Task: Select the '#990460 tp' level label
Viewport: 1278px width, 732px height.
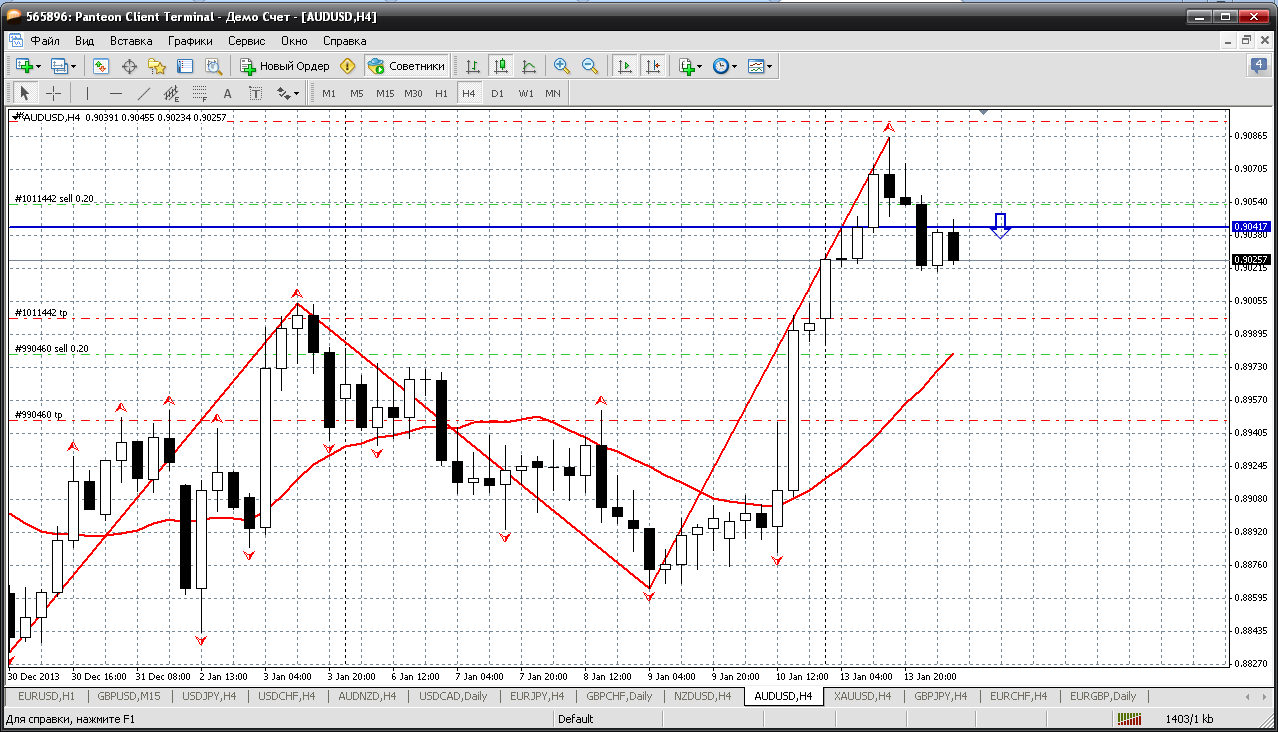Action: [39, 415]
